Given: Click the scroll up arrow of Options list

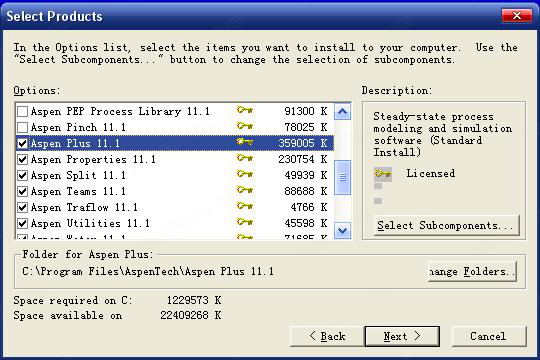Looking at the screenshot, I should (342, 111).
